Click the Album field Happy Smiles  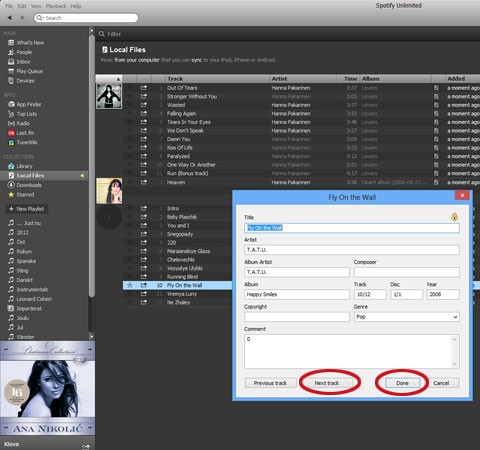pos(297,294)
